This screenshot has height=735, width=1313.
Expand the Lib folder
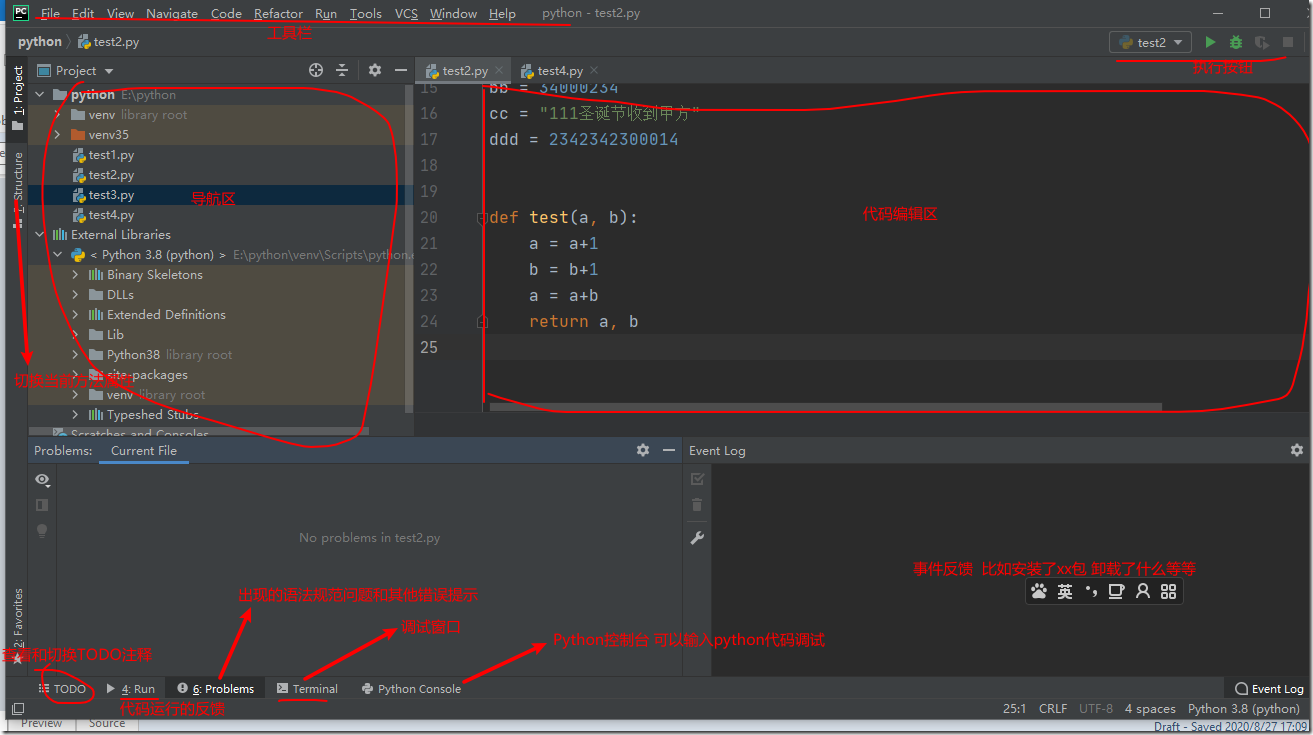[x=76, y=335]
